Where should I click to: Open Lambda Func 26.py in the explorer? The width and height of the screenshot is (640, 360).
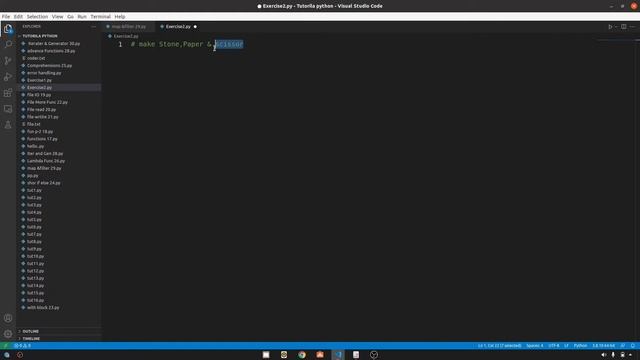59,161
